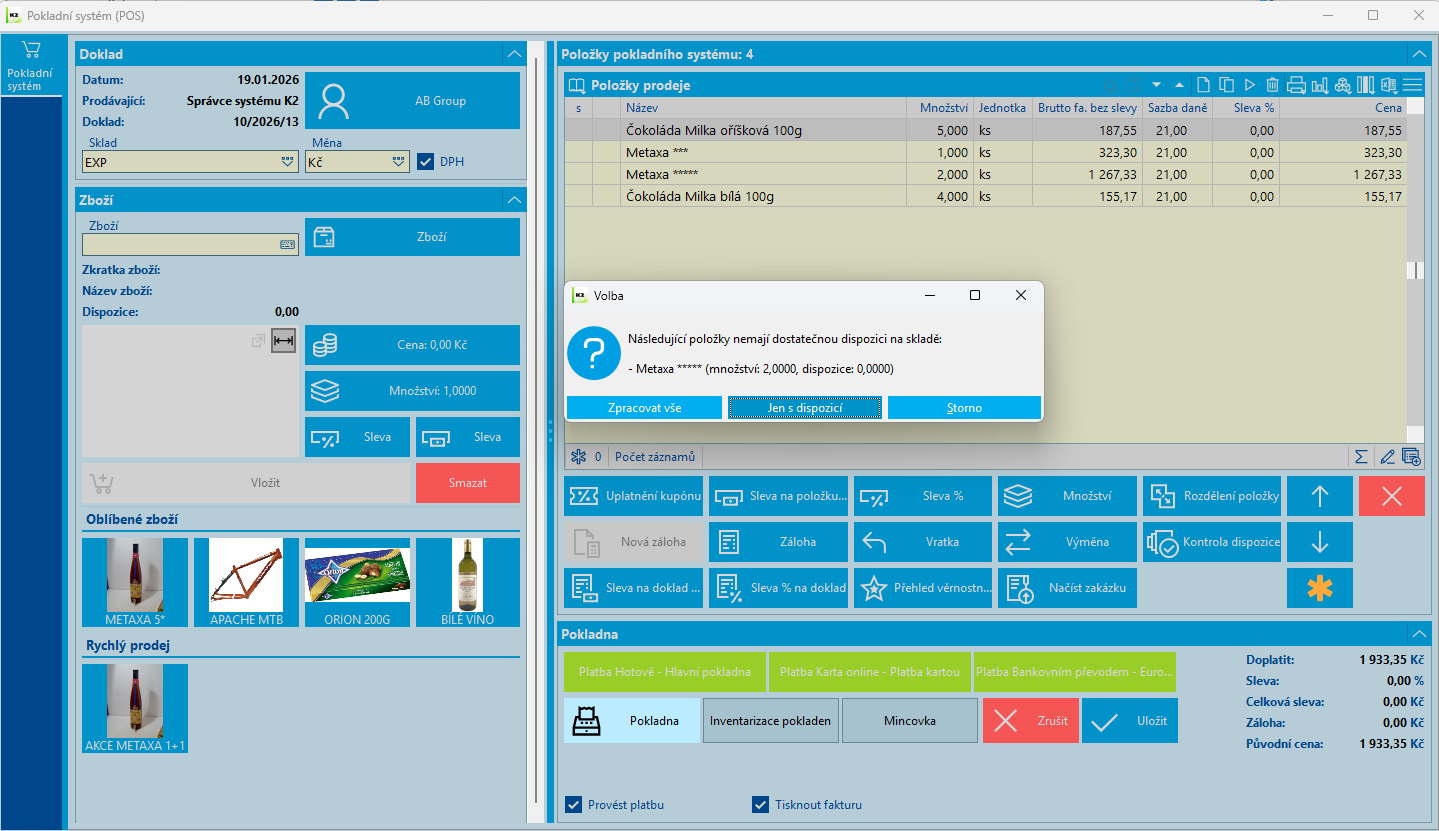
Task: Click the table-add icon below the grid
Action: pyautogui.click(x=1411, y=457)
